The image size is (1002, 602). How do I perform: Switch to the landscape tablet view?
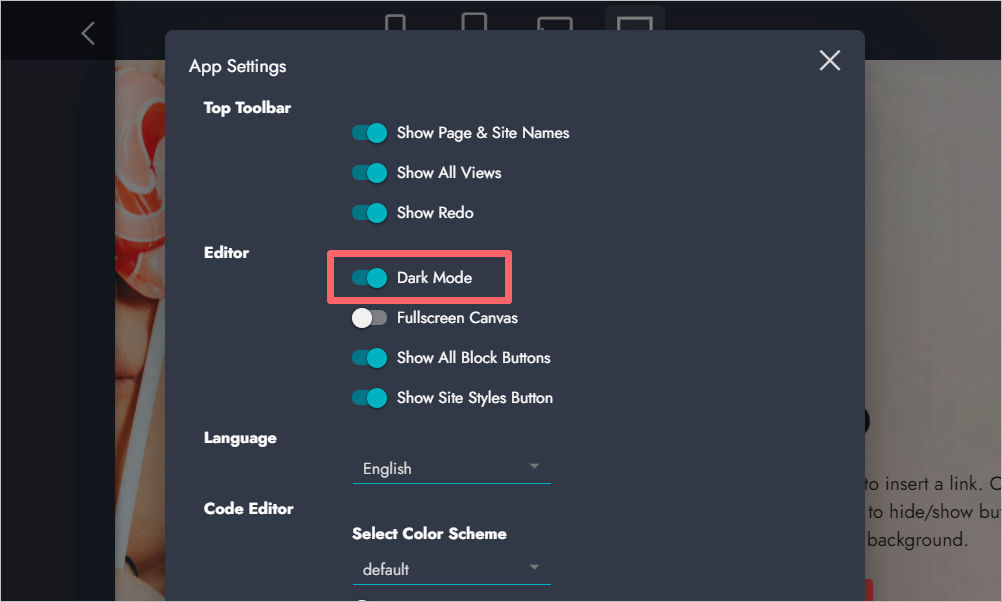[555, 24]
